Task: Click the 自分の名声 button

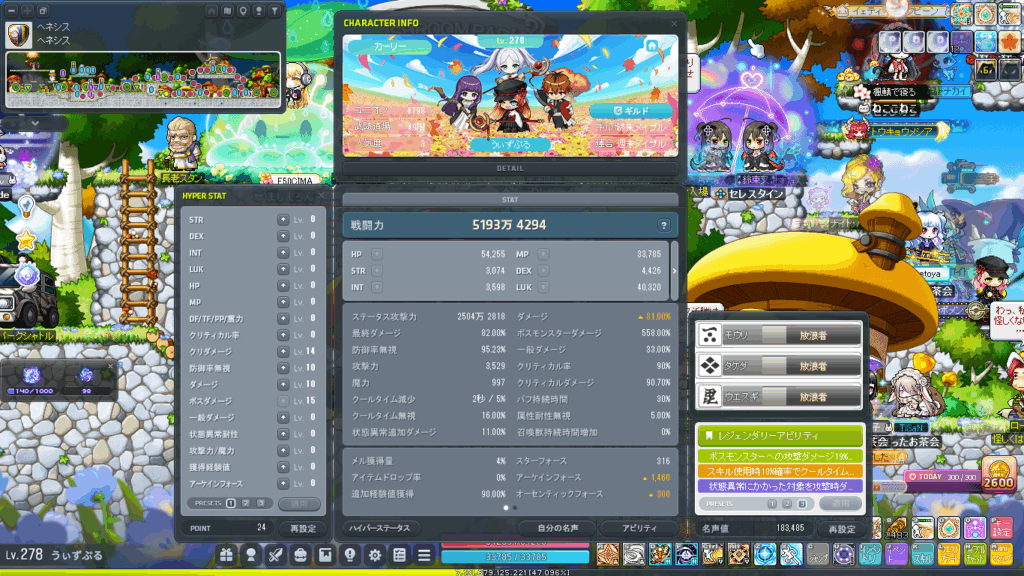Action: click(x=556, y=527)
